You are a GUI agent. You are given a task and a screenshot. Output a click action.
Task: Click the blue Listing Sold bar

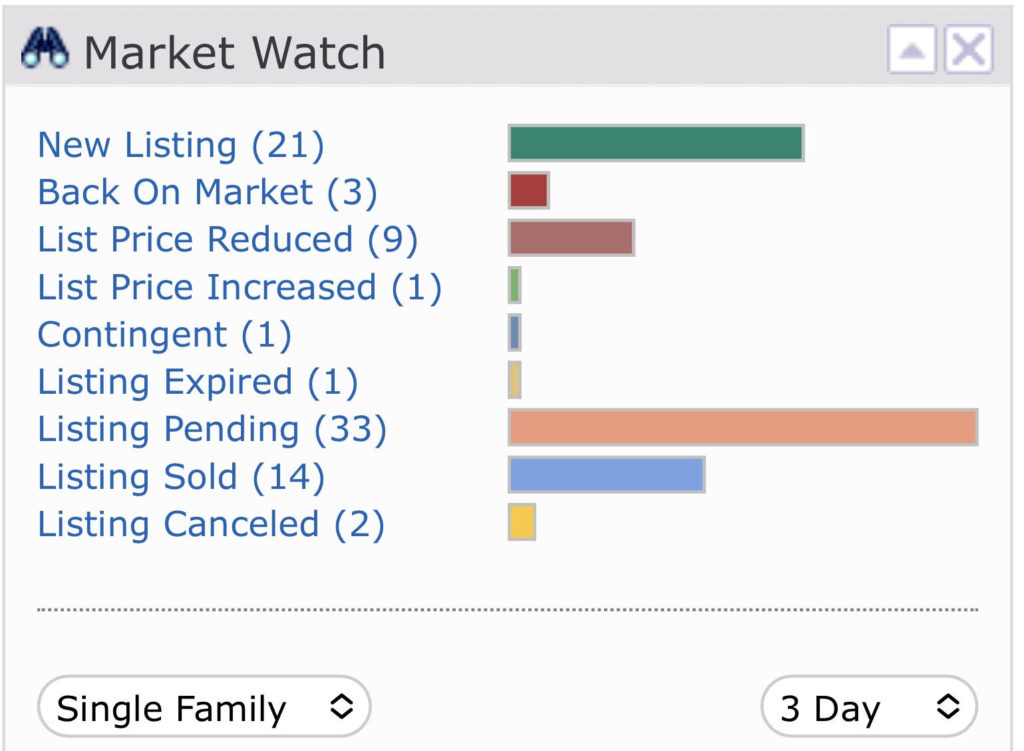point(607,475)
